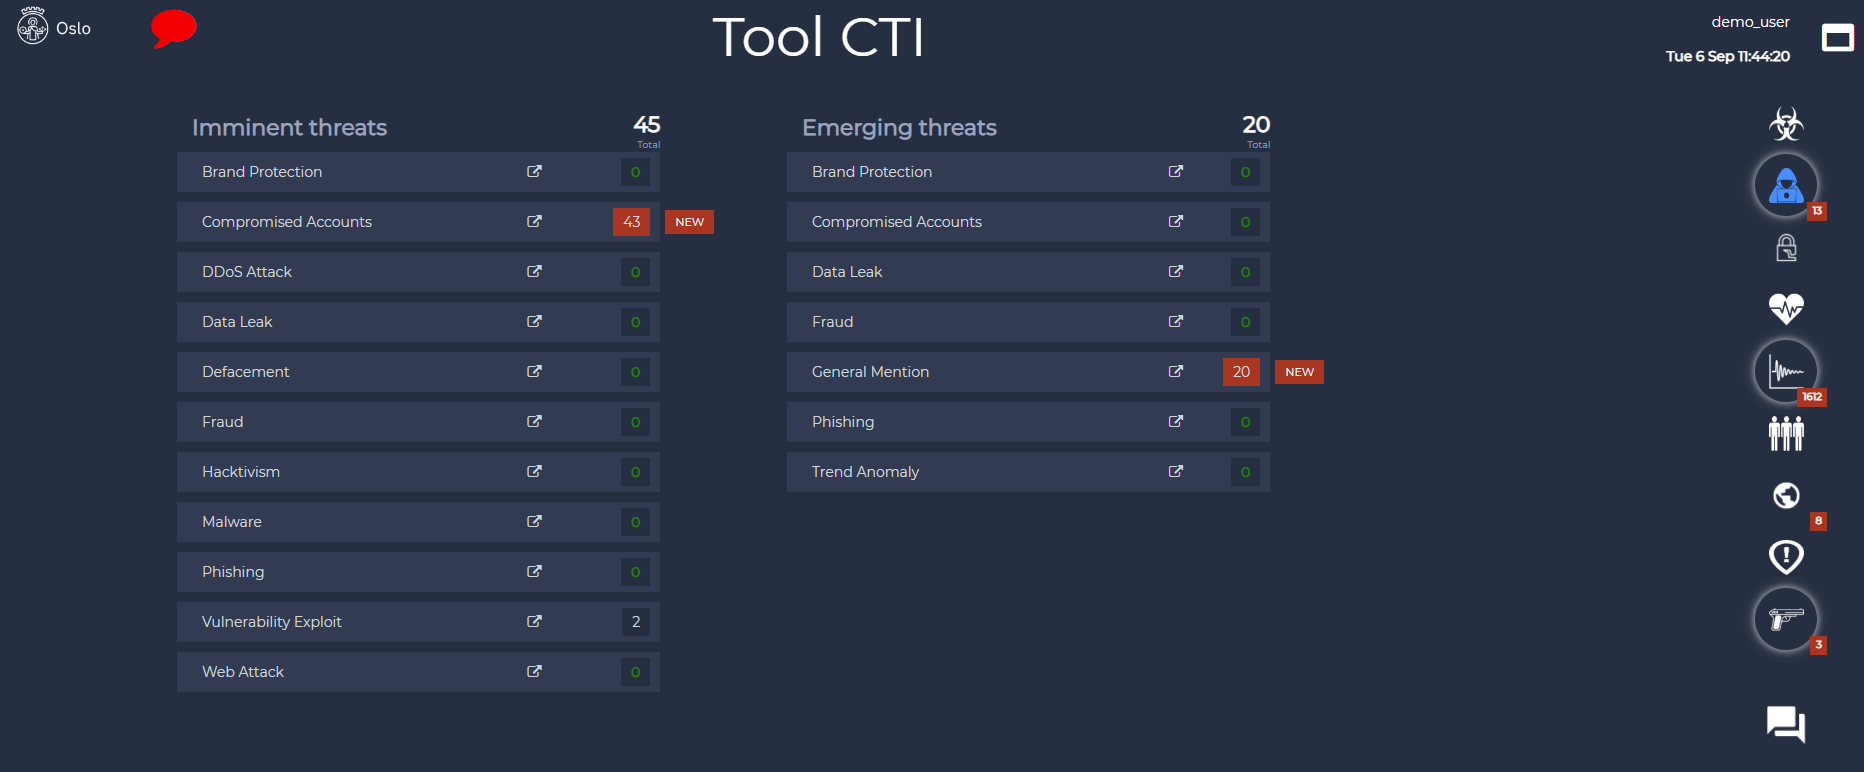Select the heartbeat health icon
This screenshot has height=772, width=1864.
pos(1786,308)
